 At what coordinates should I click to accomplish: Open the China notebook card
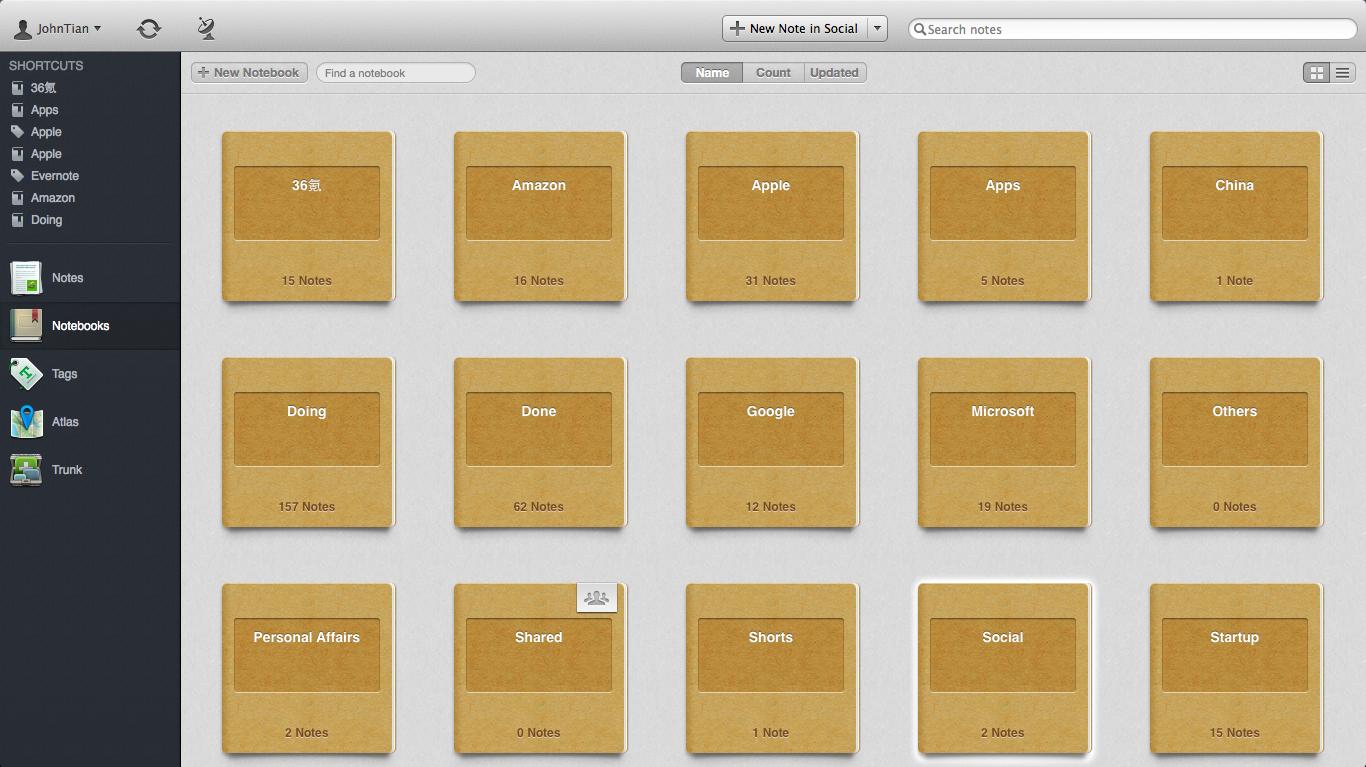[1236, 215]
